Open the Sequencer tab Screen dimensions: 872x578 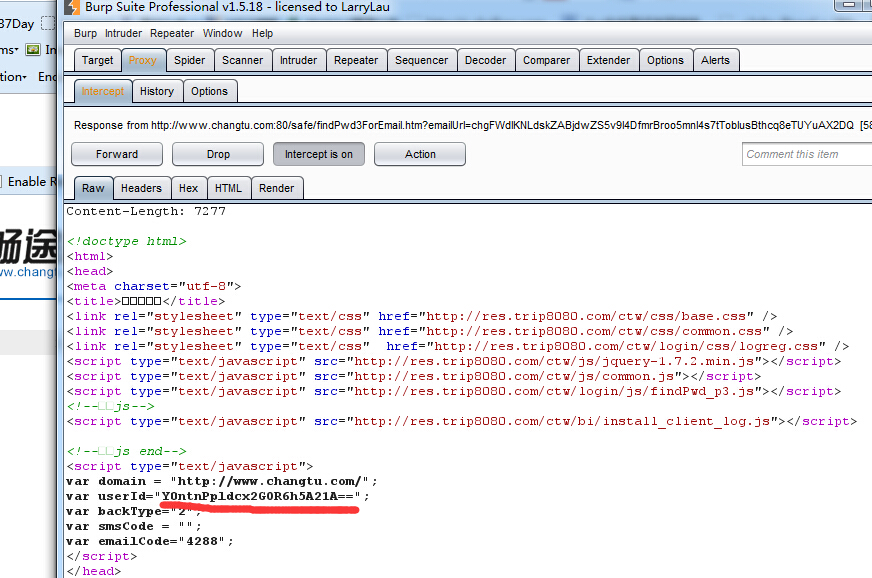click(422, 60)
